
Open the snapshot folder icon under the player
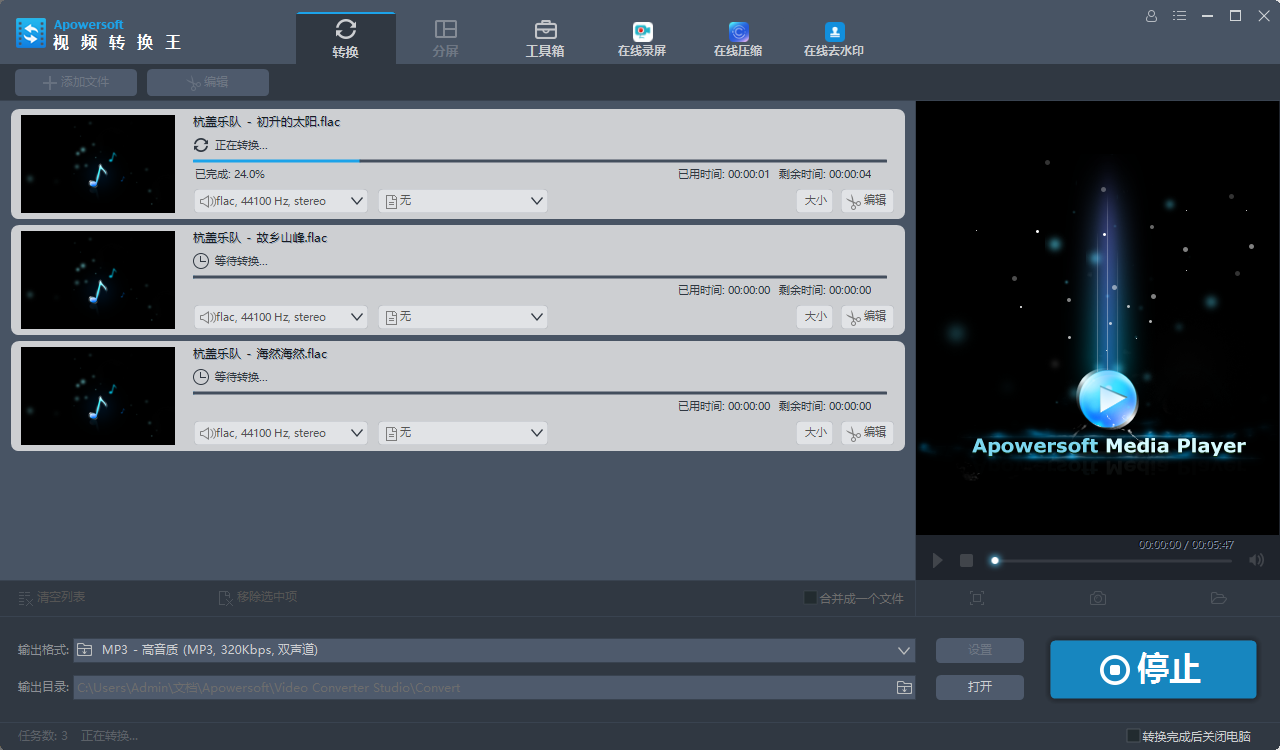(1218, 598)
